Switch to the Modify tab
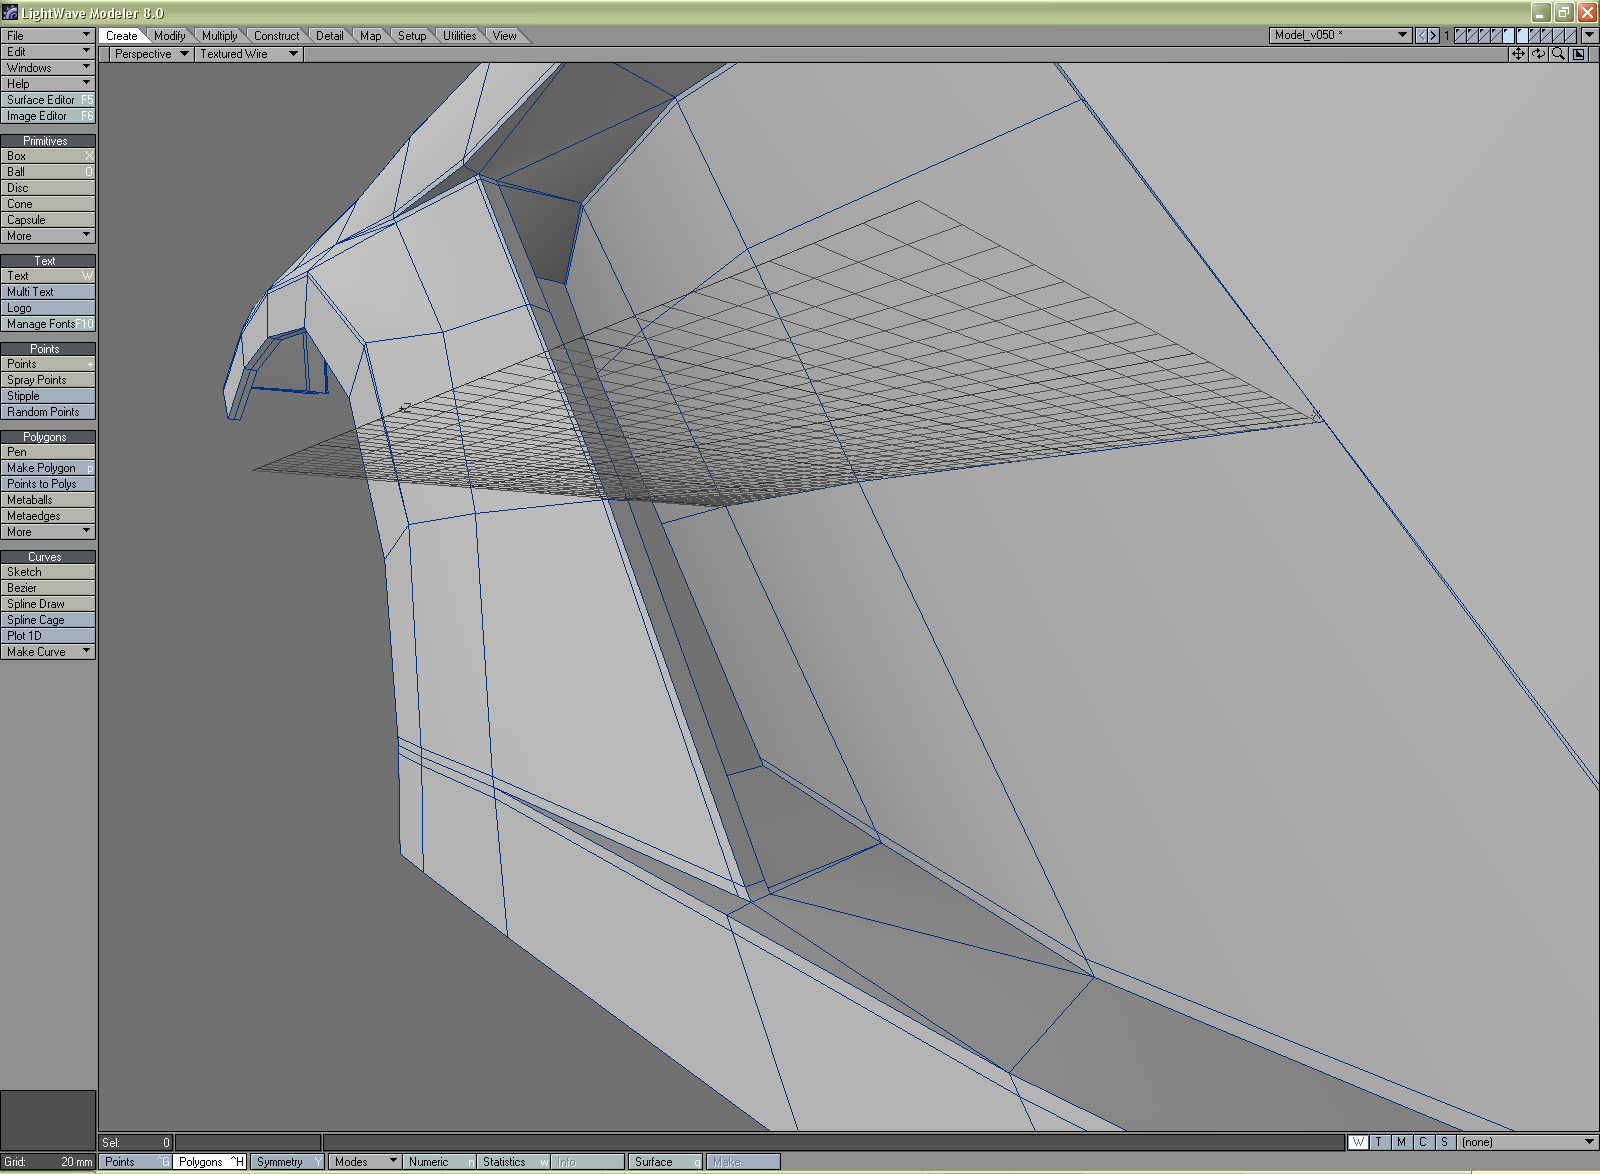The height and width of the screenshot is (1174, 1600). (169, 36)
